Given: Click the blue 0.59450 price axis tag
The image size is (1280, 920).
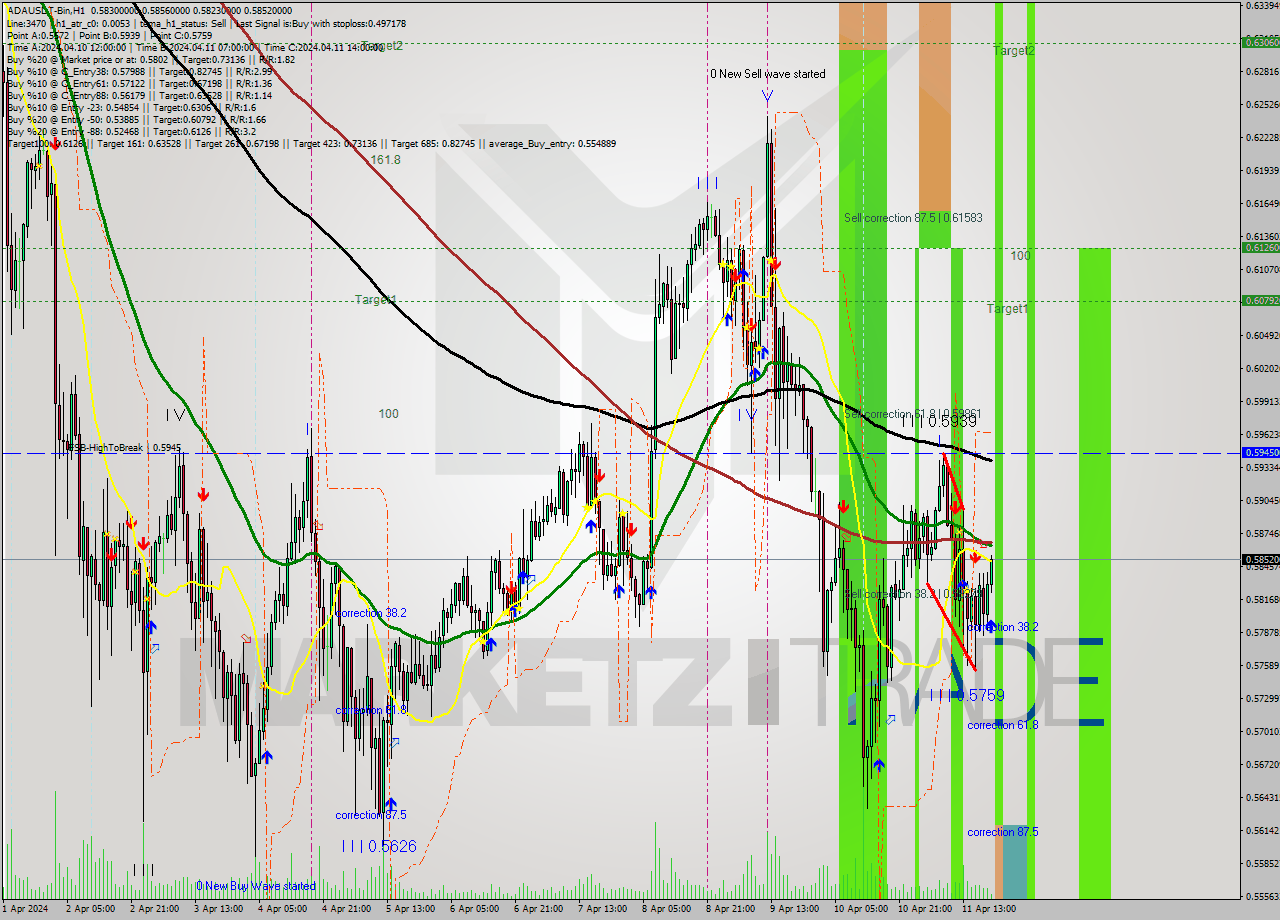Looking at the screenshot, I should click(1260, 453).
